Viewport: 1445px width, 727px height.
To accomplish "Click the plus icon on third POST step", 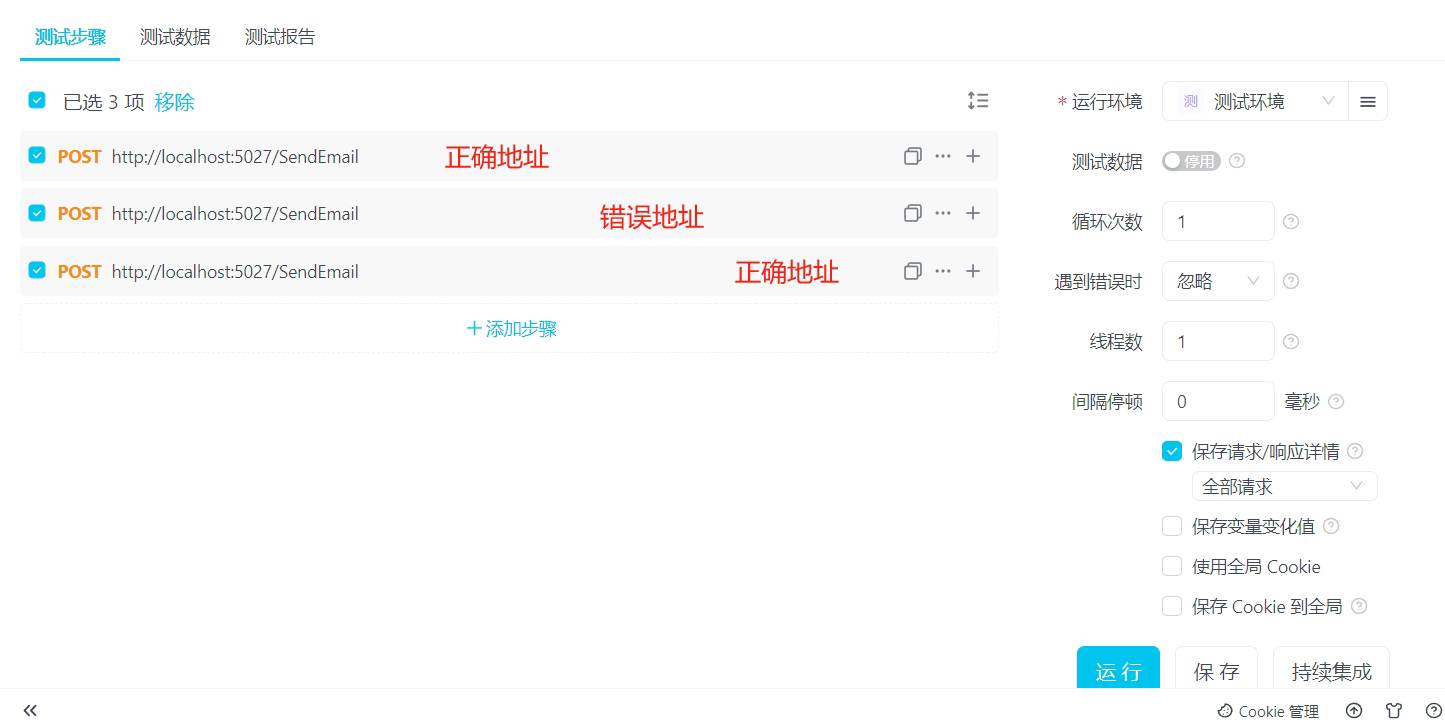I will click(973, 271).
